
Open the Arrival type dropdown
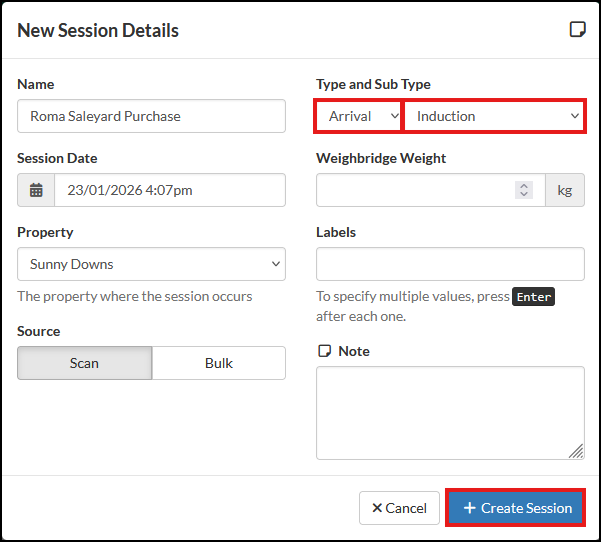359,116
